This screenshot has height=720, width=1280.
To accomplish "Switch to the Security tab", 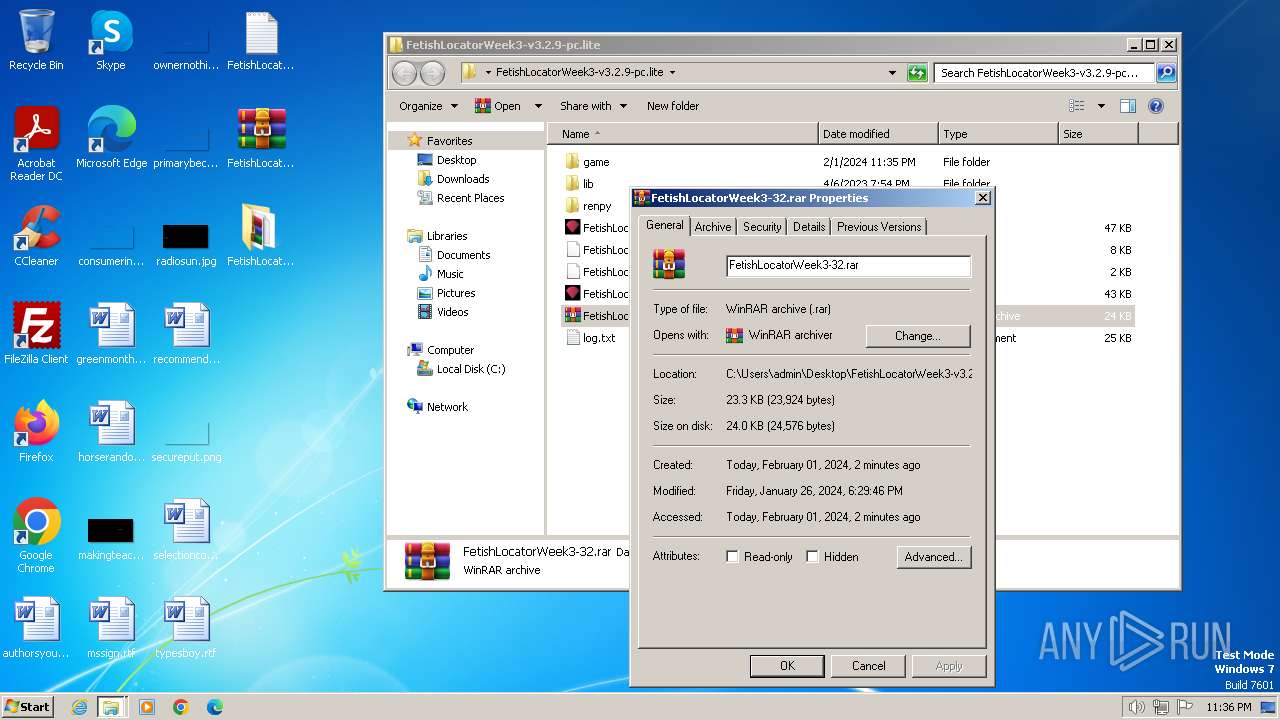I will point(762,227).
